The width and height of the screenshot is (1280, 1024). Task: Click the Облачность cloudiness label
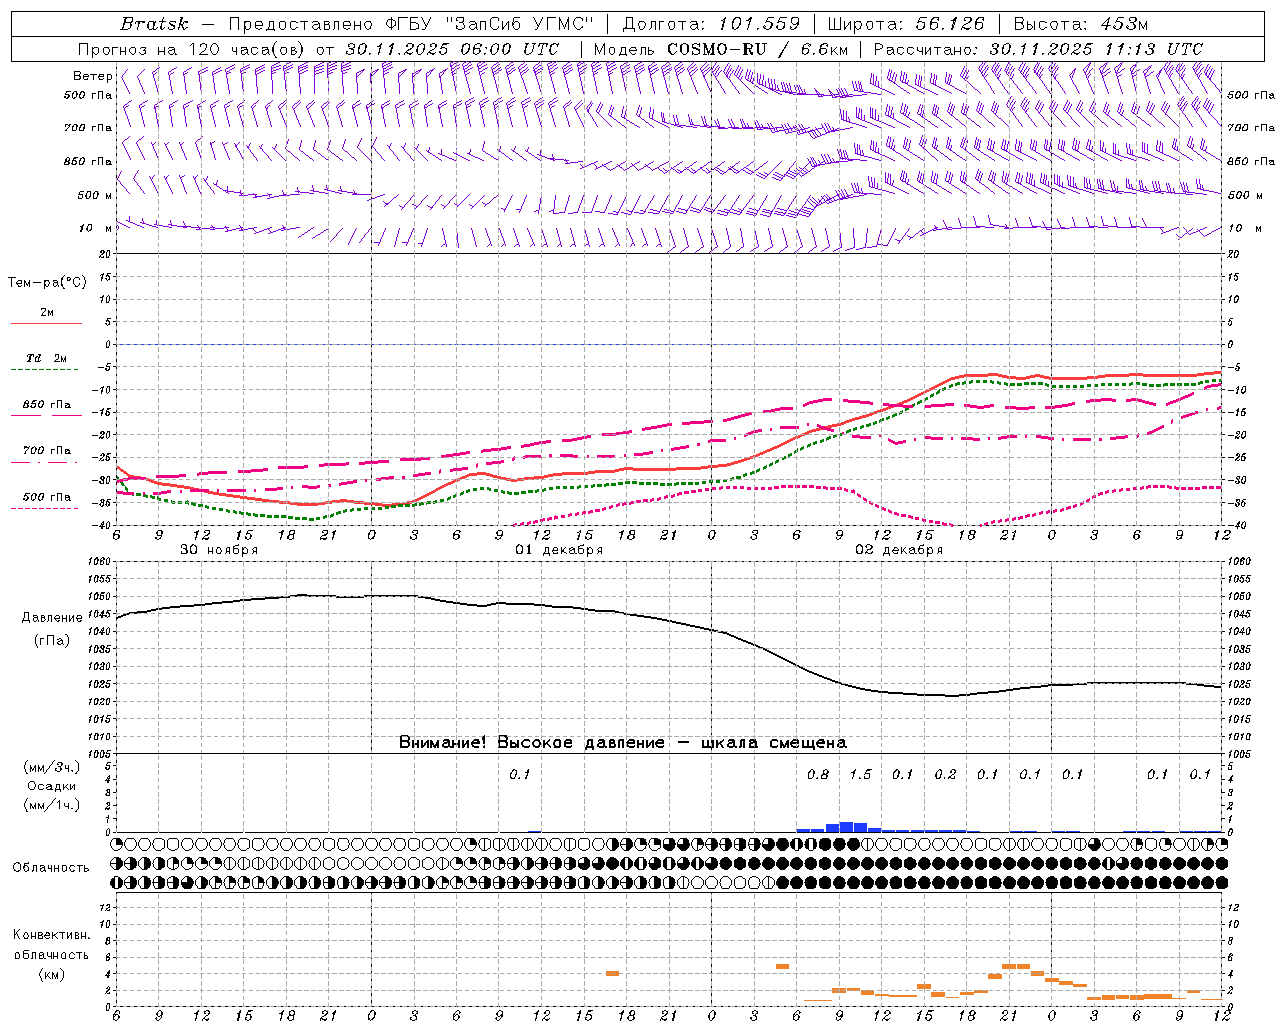click(x=51, y=867)
